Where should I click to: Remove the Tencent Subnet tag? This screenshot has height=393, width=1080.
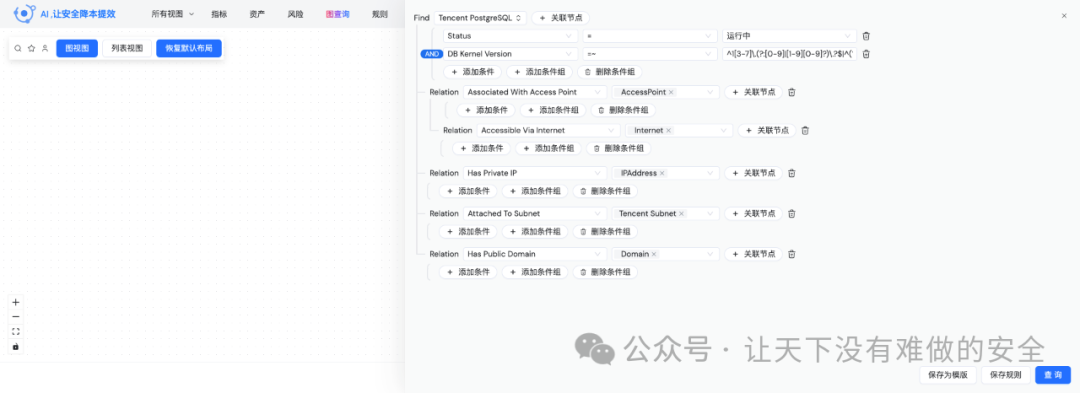pos(681,214)
